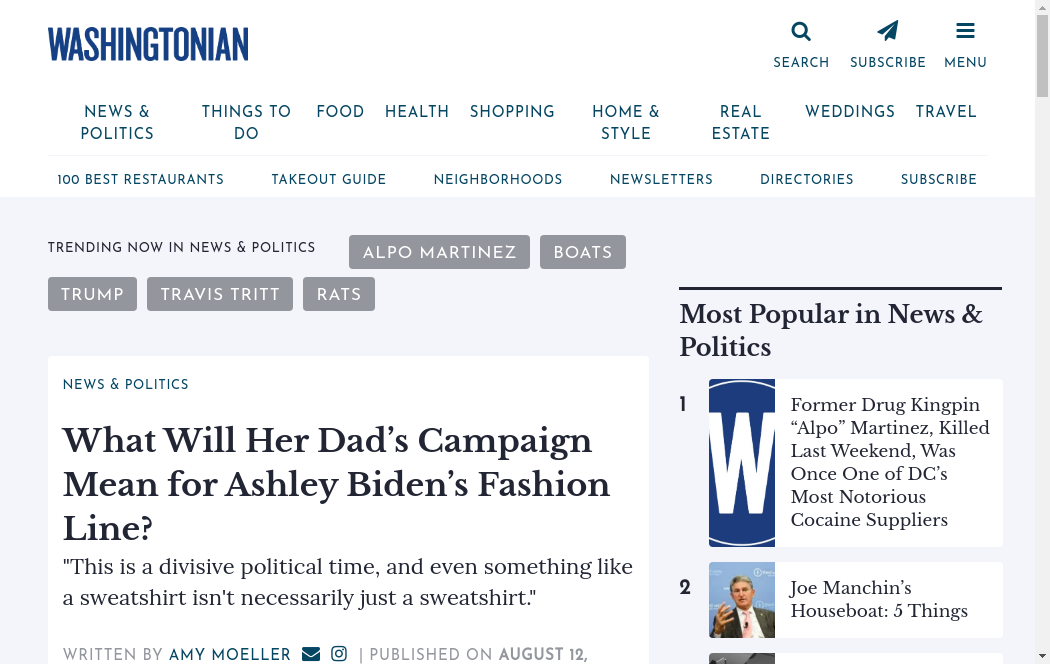The width and height of the screenshot is (1050, 664).
Task: Open Amy Moeller's Instagram icon
Action: click(339, 654)
